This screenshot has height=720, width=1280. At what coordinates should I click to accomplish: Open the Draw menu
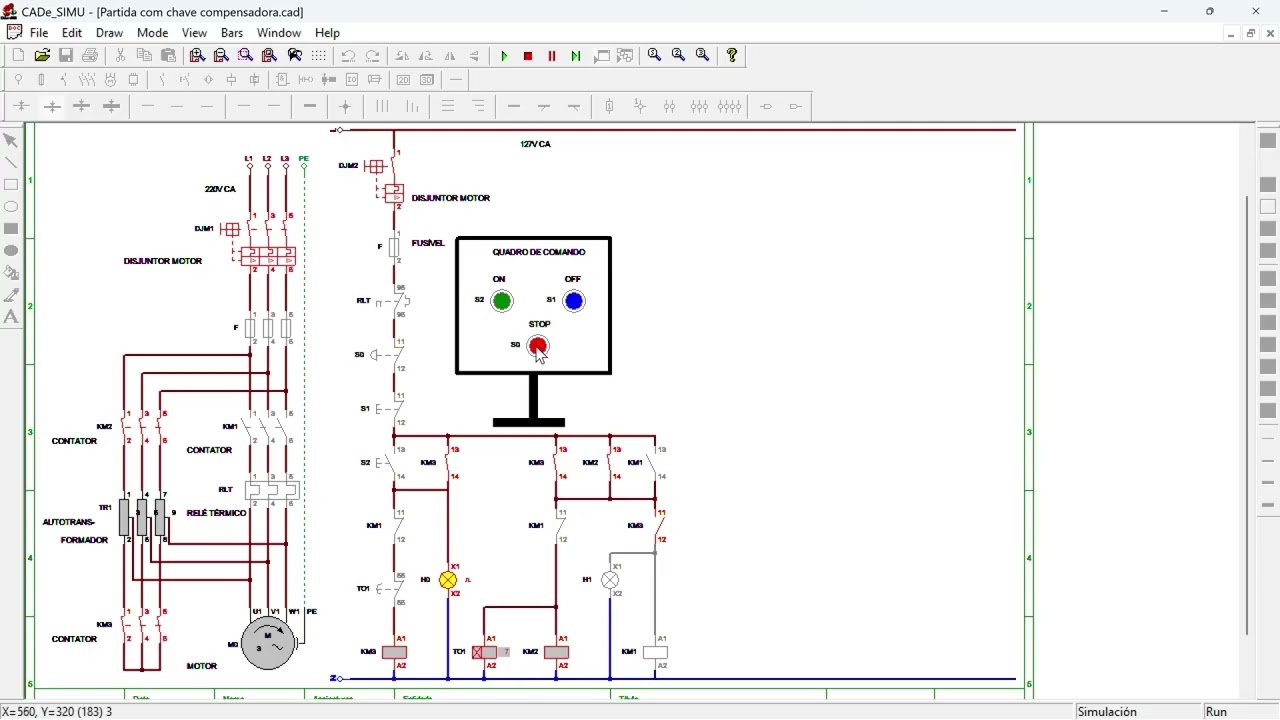[x=109, y=33]
